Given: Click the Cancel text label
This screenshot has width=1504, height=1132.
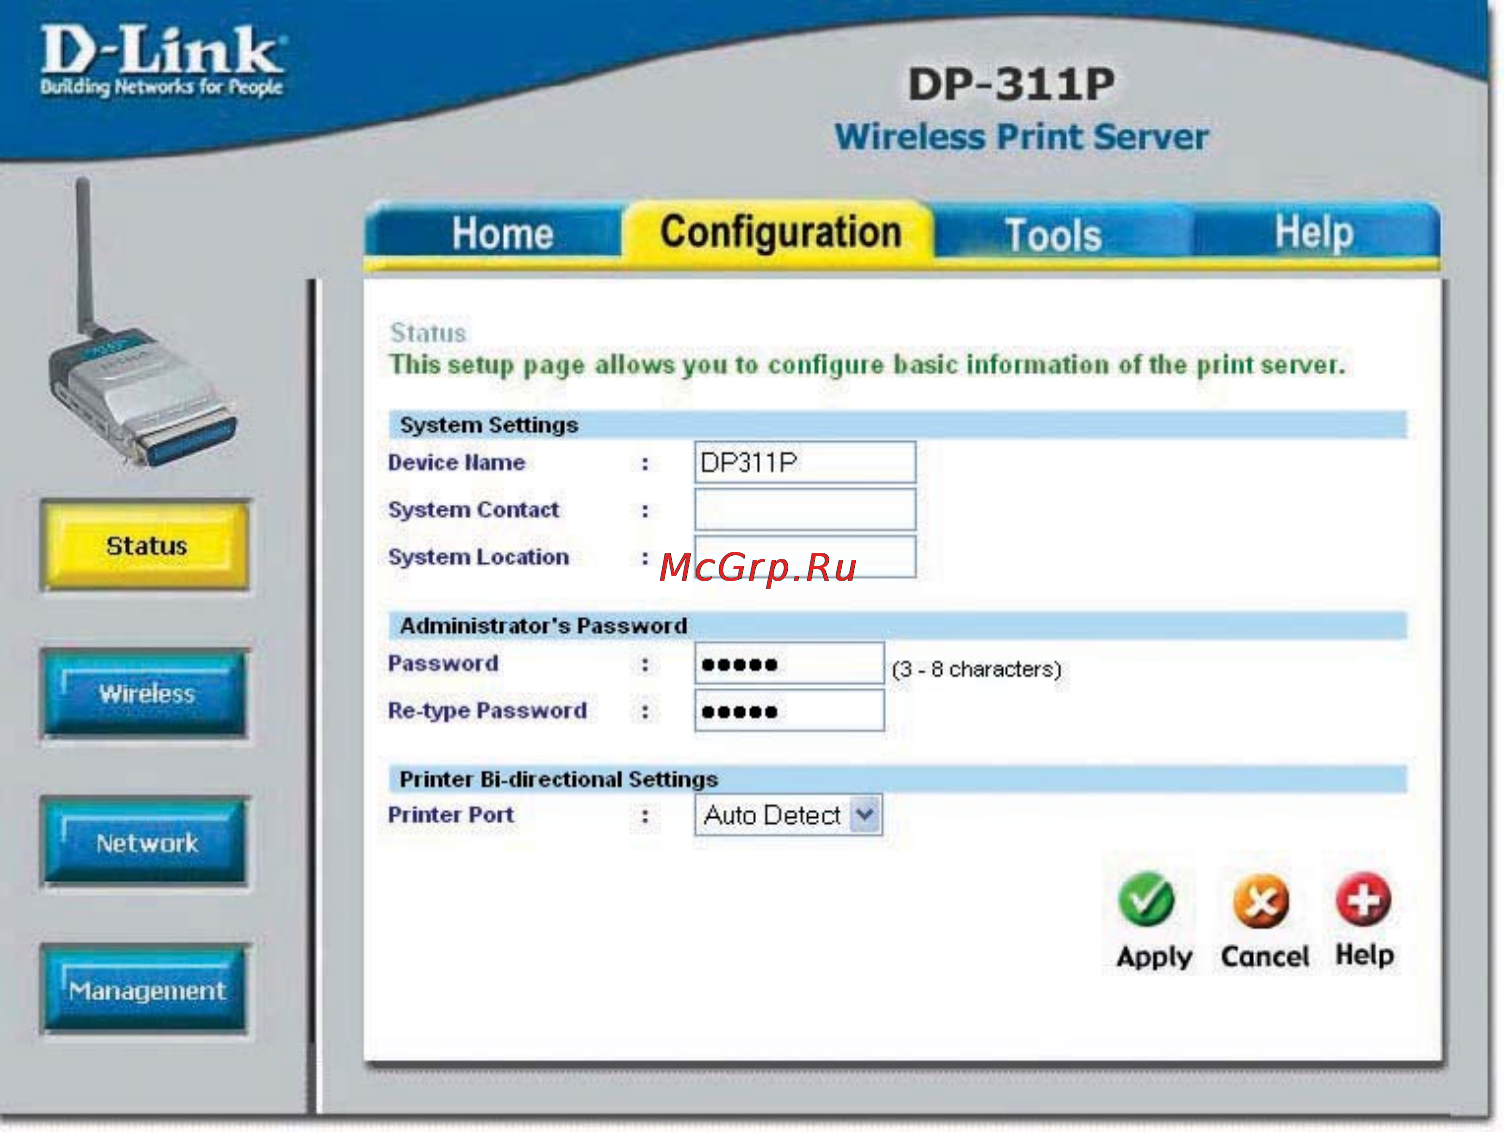Looking at the screenshot, I should tap(1264, 956).
